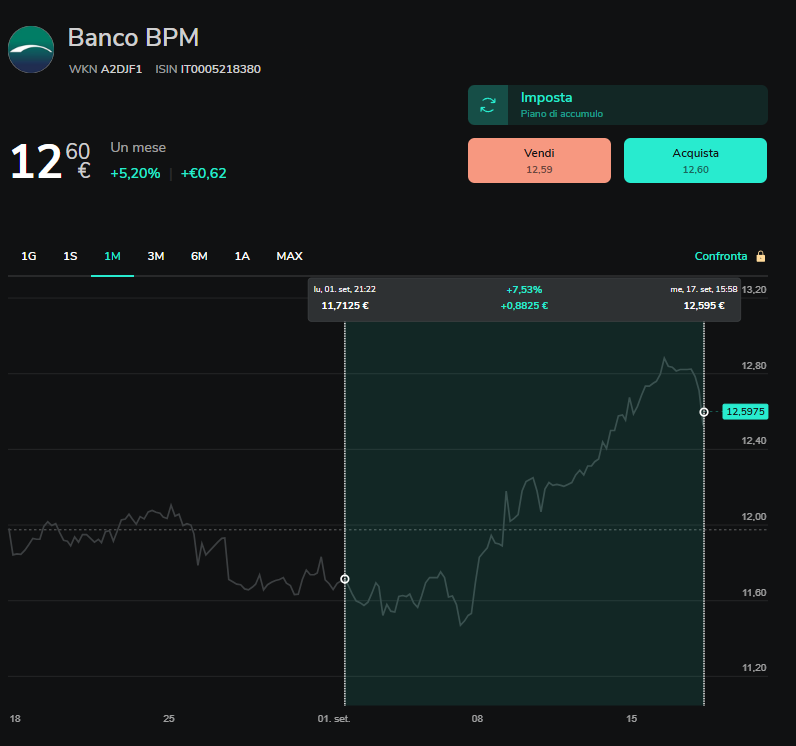796x746 pixels.
Task: Show the 6M time range
Action: 199,256
